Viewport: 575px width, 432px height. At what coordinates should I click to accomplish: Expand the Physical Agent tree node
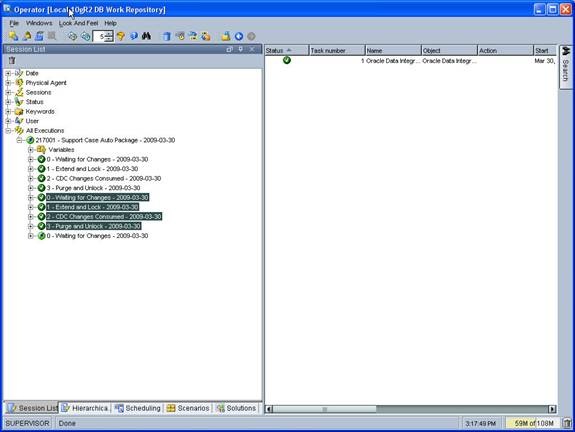coord(8,83)
